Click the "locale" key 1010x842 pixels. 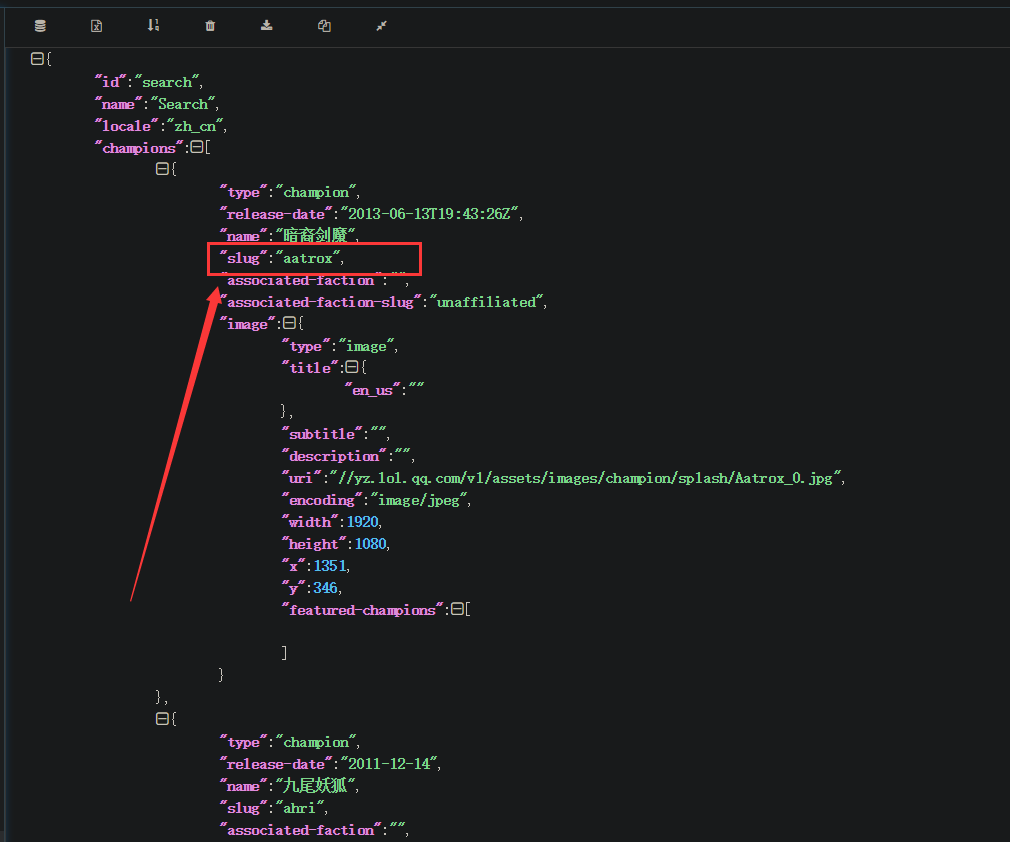[126, 126]
